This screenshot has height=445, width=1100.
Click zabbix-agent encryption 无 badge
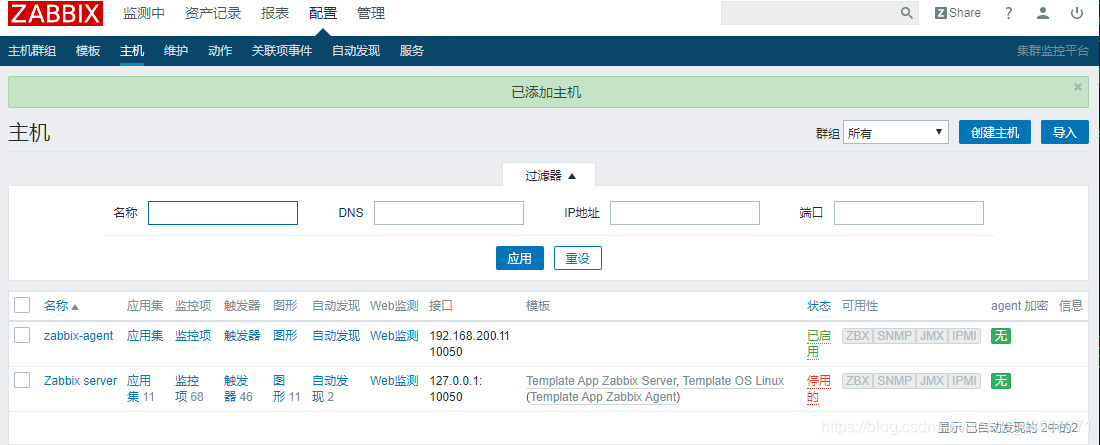click(x=1000, y=336)
